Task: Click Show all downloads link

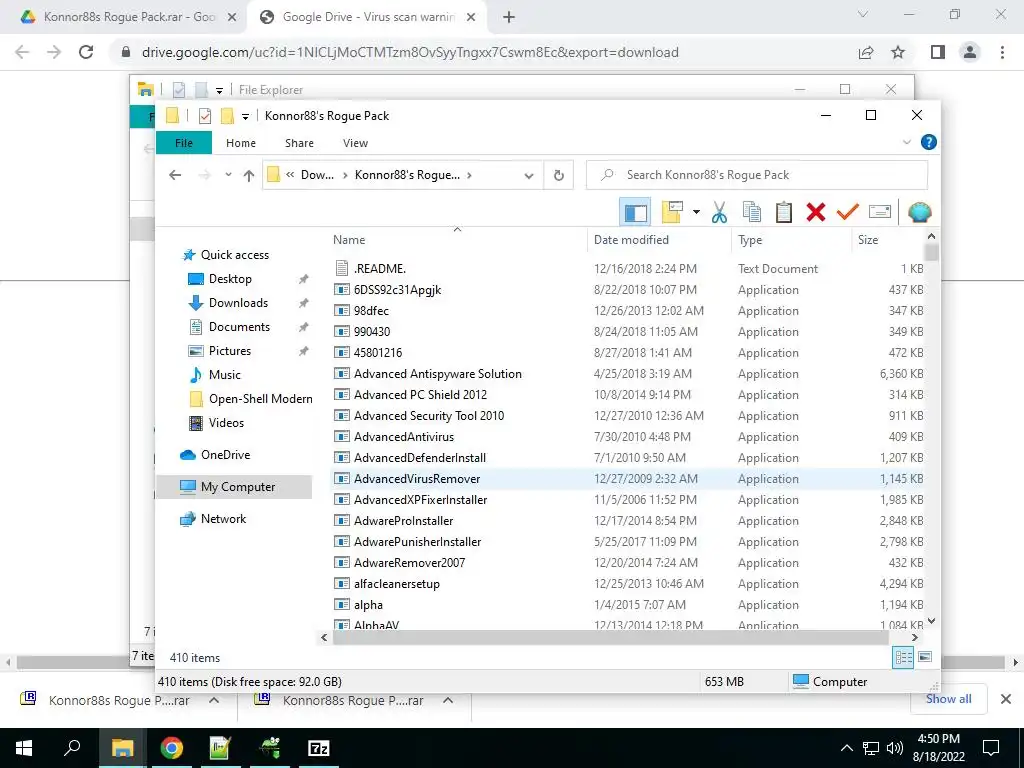Action: click(x=948, y=699)
